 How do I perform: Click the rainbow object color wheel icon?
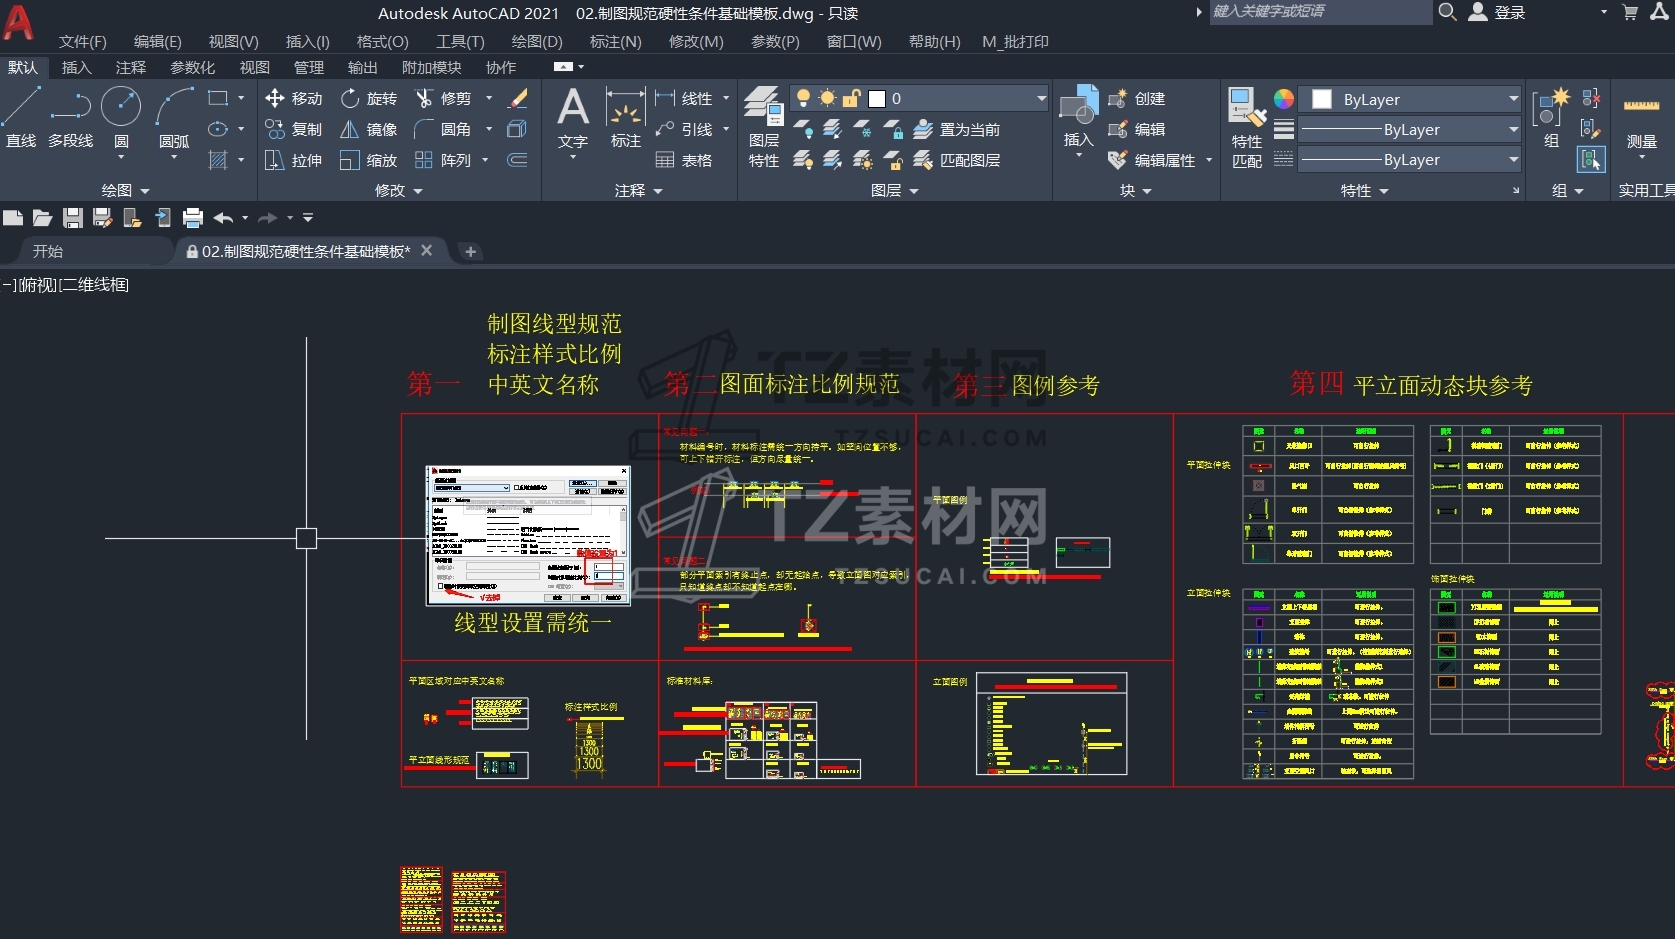click(1284, 99)
